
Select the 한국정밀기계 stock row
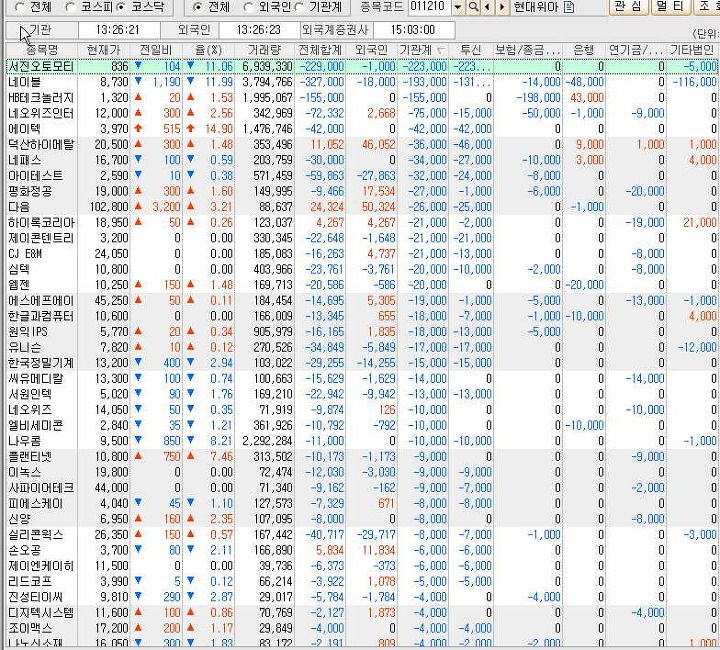click(x=362, y=363)
